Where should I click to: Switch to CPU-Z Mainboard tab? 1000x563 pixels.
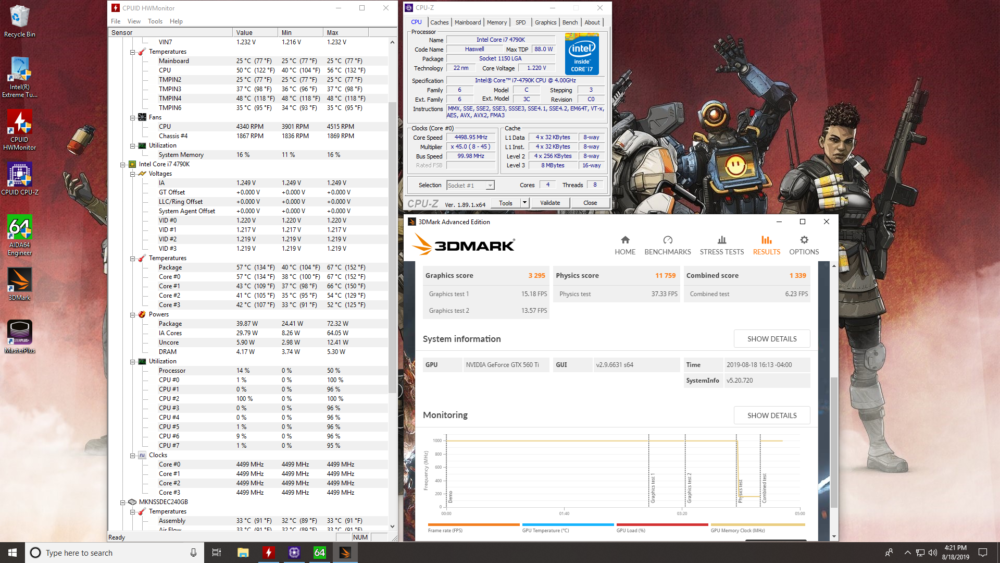467,22
